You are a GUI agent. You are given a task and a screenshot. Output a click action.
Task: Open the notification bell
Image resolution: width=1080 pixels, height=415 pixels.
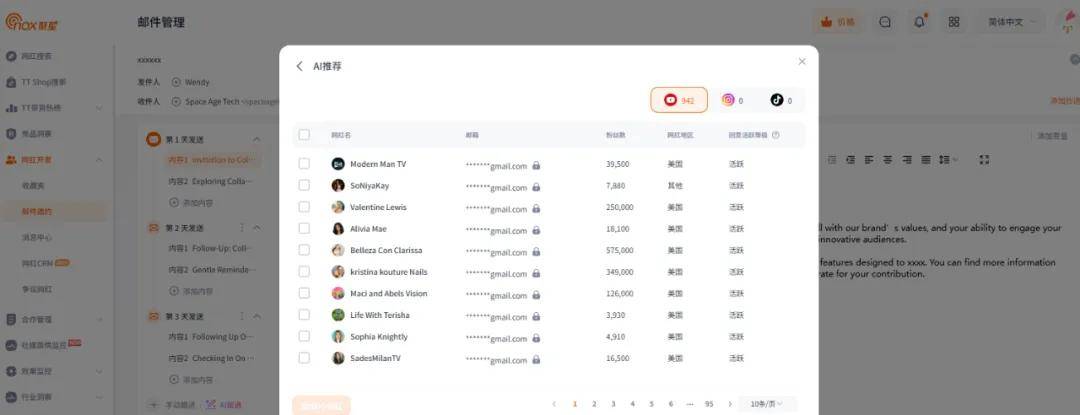920,22
